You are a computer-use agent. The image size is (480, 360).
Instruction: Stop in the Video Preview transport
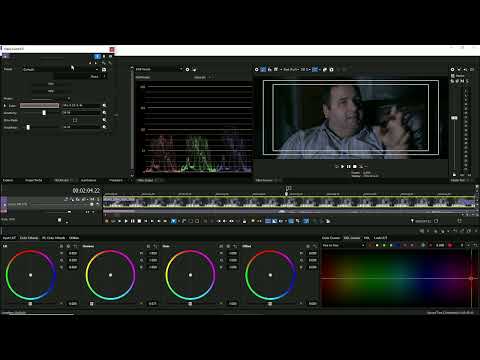pos(355,166)
